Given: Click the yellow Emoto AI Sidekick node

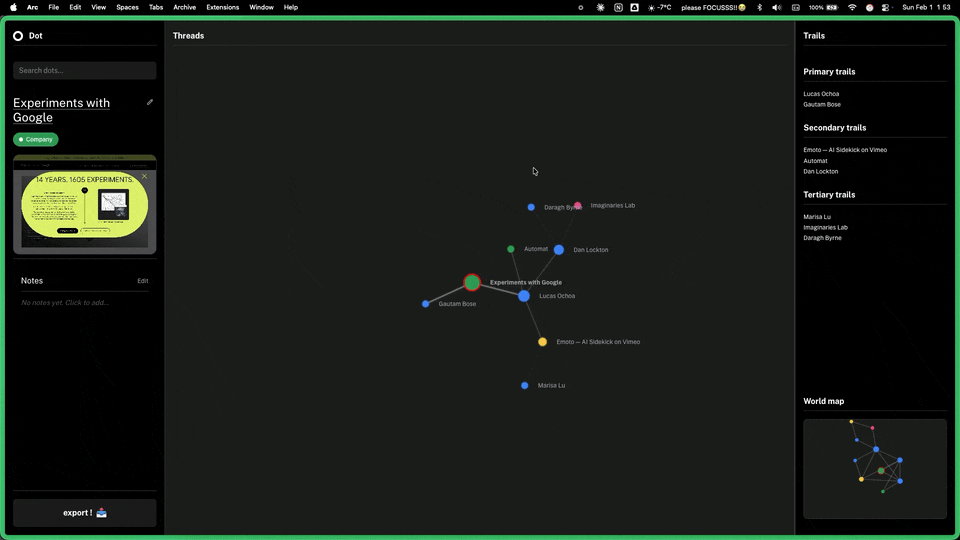Looking at the screenshot, I should tap(543, 342).
